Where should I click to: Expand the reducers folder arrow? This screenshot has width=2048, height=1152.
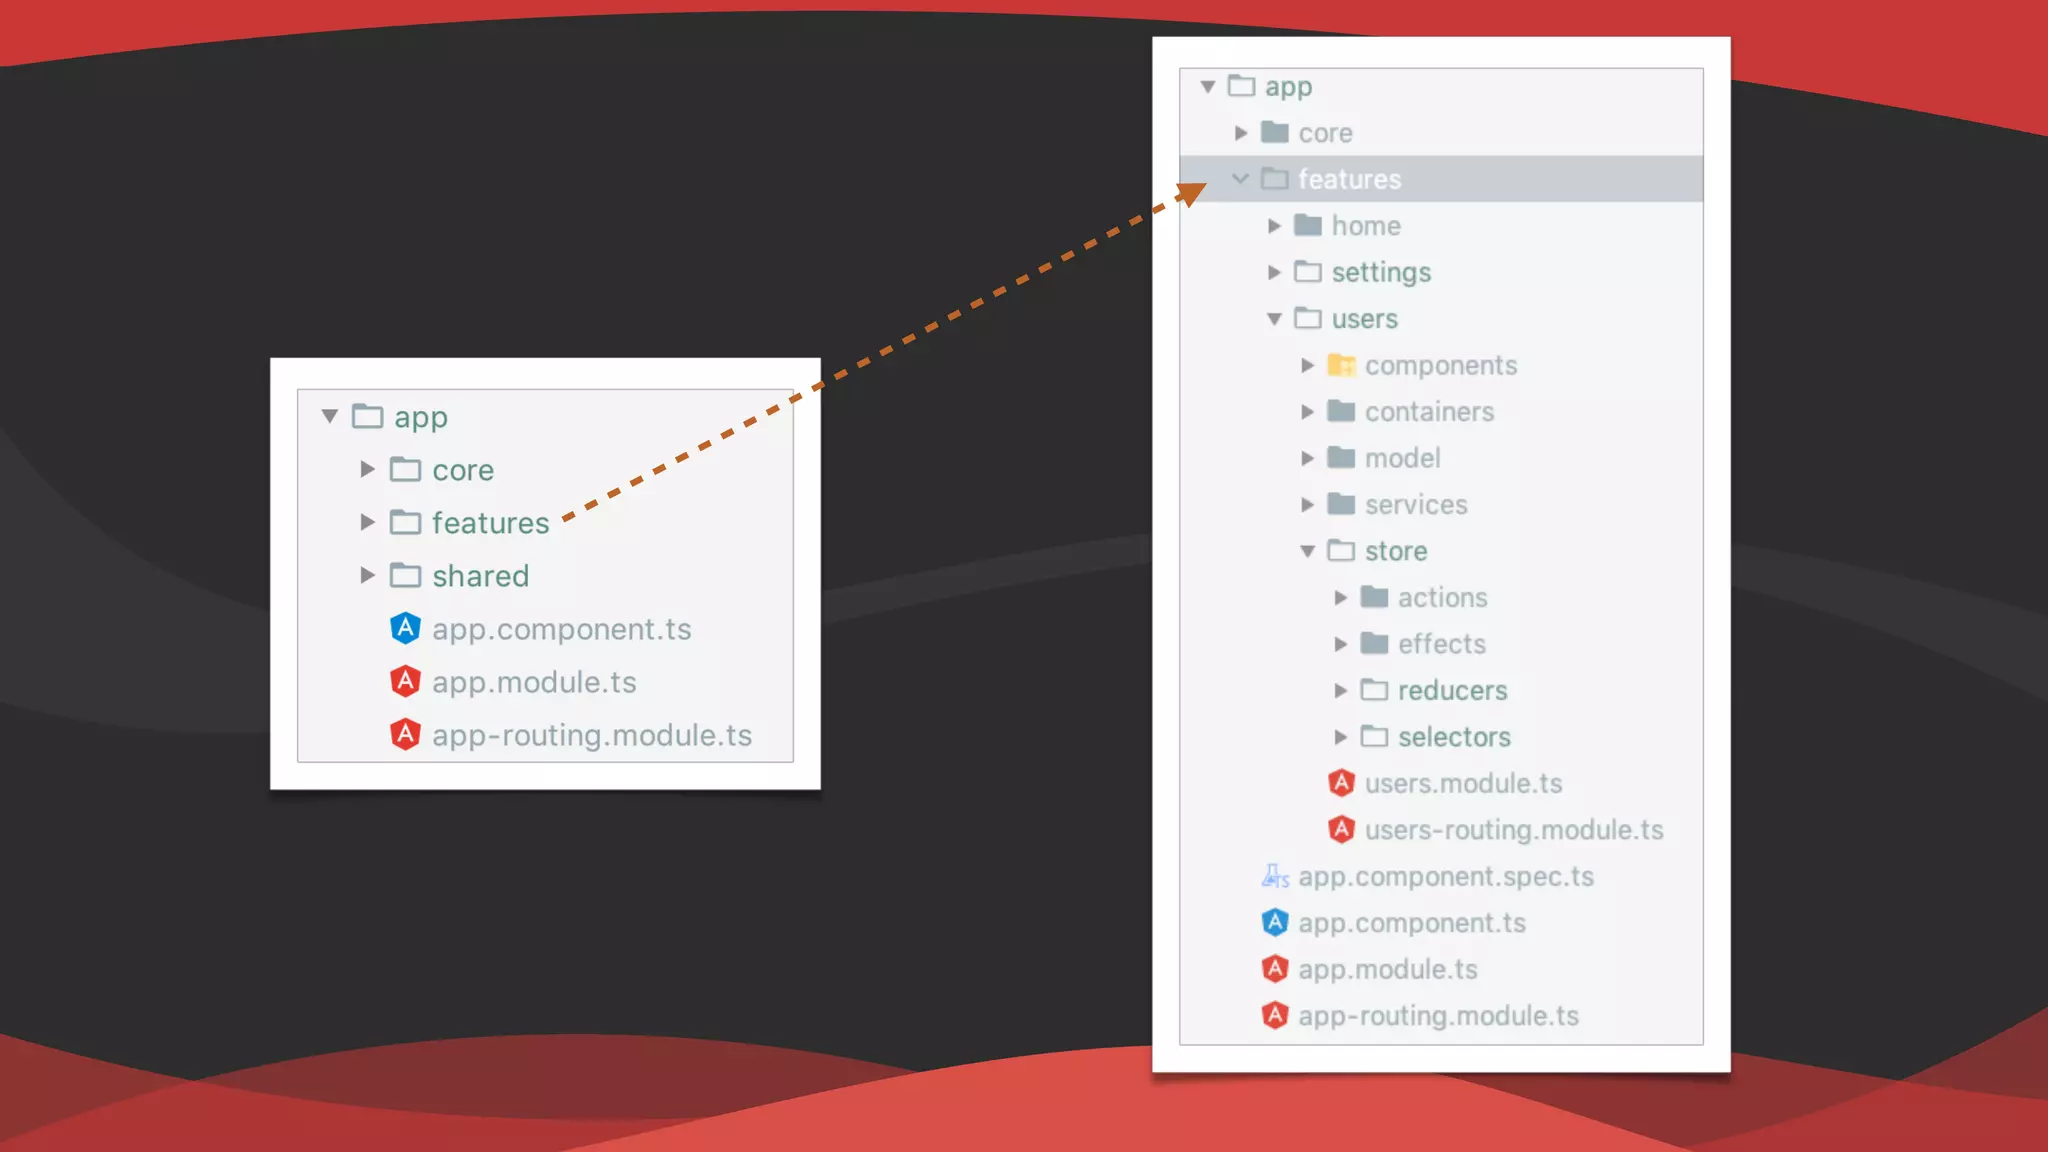pyautogui.click(x=1340, y=690)
